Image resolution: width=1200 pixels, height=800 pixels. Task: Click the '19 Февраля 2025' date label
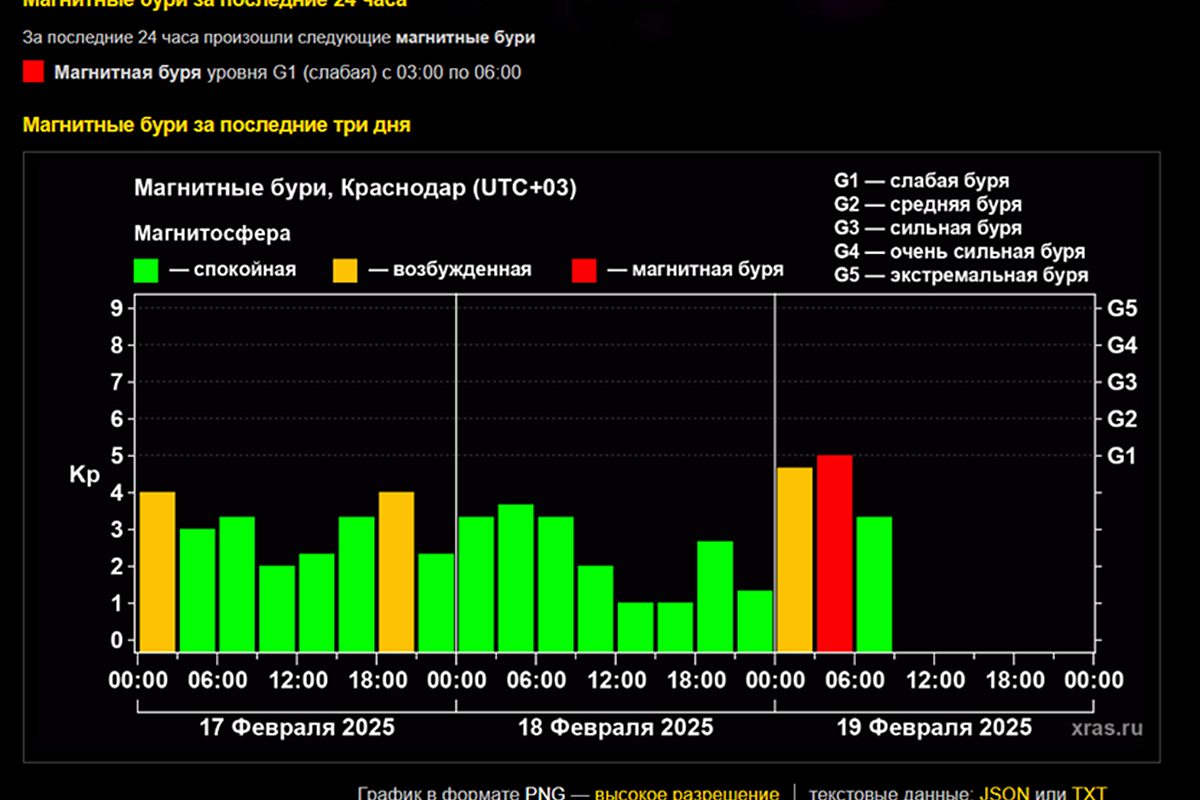point(934,726)
